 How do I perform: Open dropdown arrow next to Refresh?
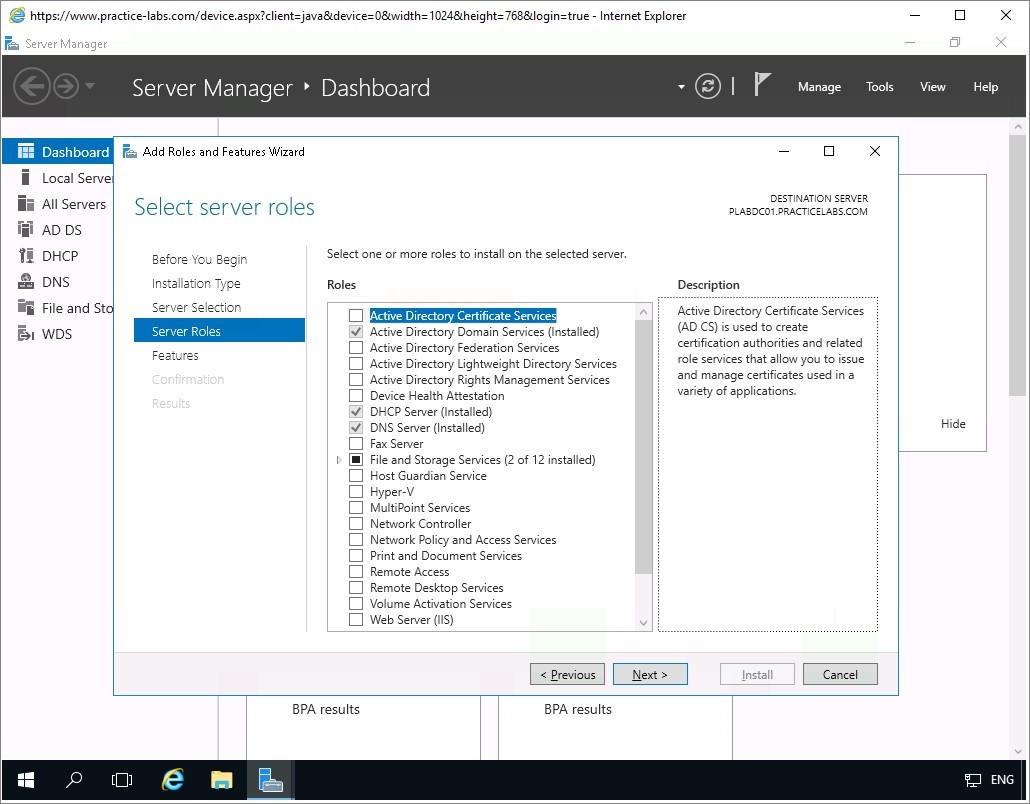pyautogui.click(x=681, y=87)
